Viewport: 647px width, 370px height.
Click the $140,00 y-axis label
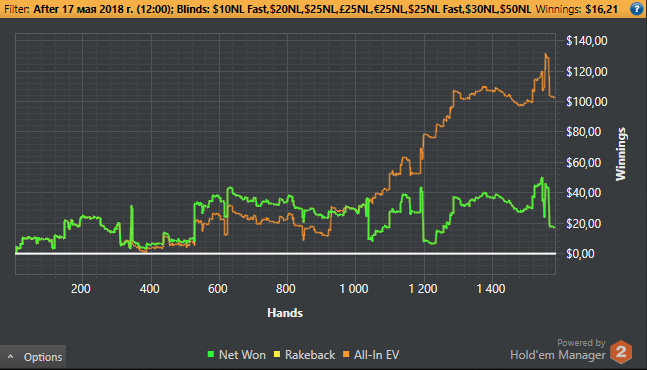pos(586,41)
